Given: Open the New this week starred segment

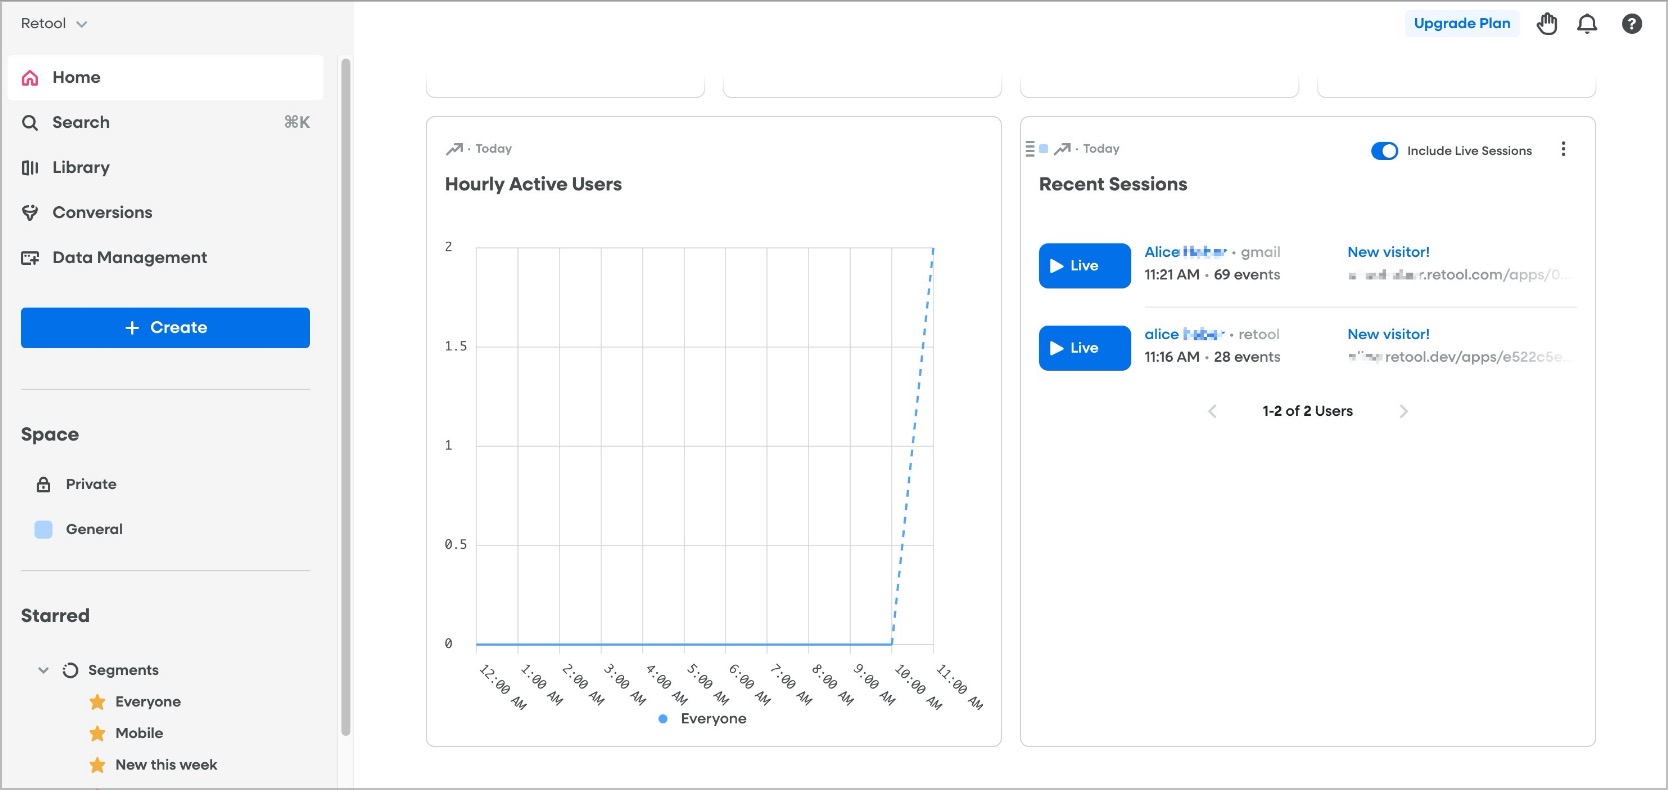Looking at the screenshot, I should tap(166, 765).
